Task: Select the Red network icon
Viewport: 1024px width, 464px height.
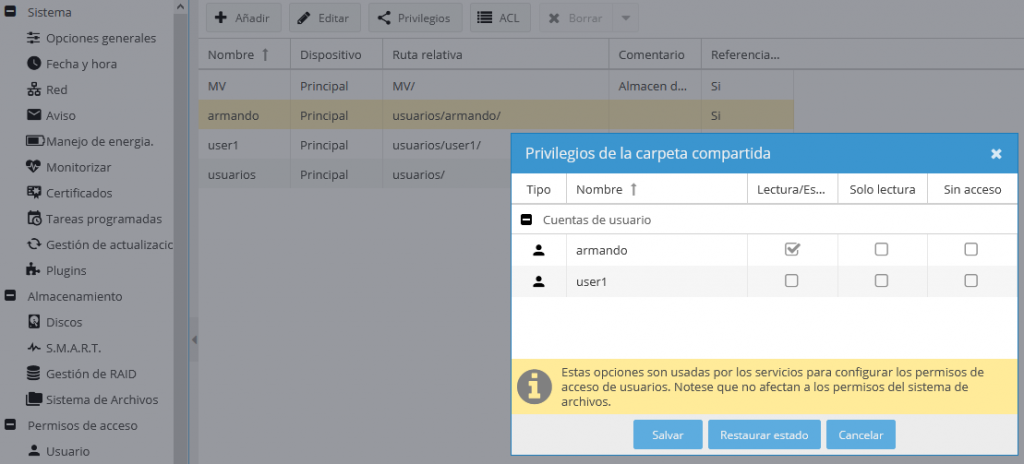Action: pos(34,90)
